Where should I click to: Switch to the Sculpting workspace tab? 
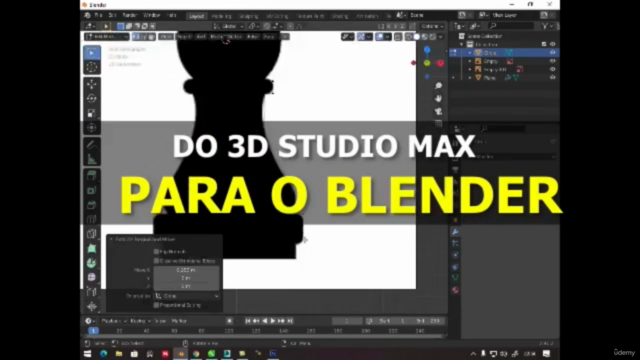coord(249,16)
